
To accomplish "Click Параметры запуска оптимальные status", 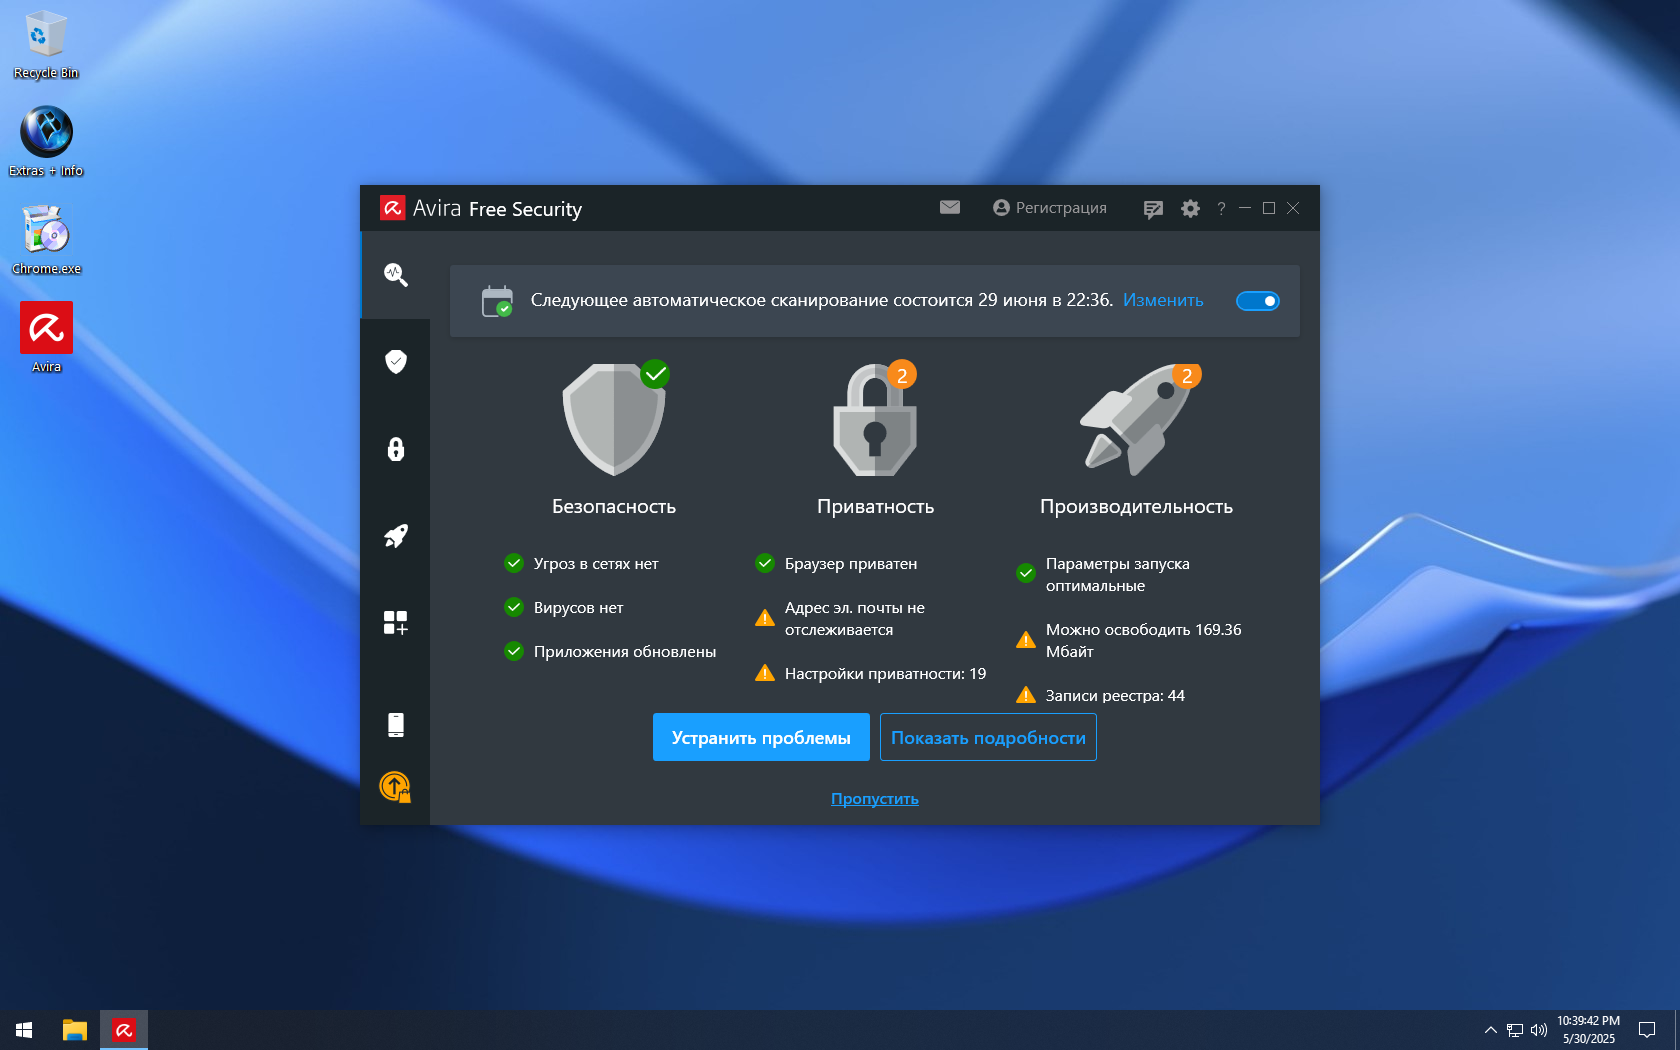I will (x=1103, y=574).
